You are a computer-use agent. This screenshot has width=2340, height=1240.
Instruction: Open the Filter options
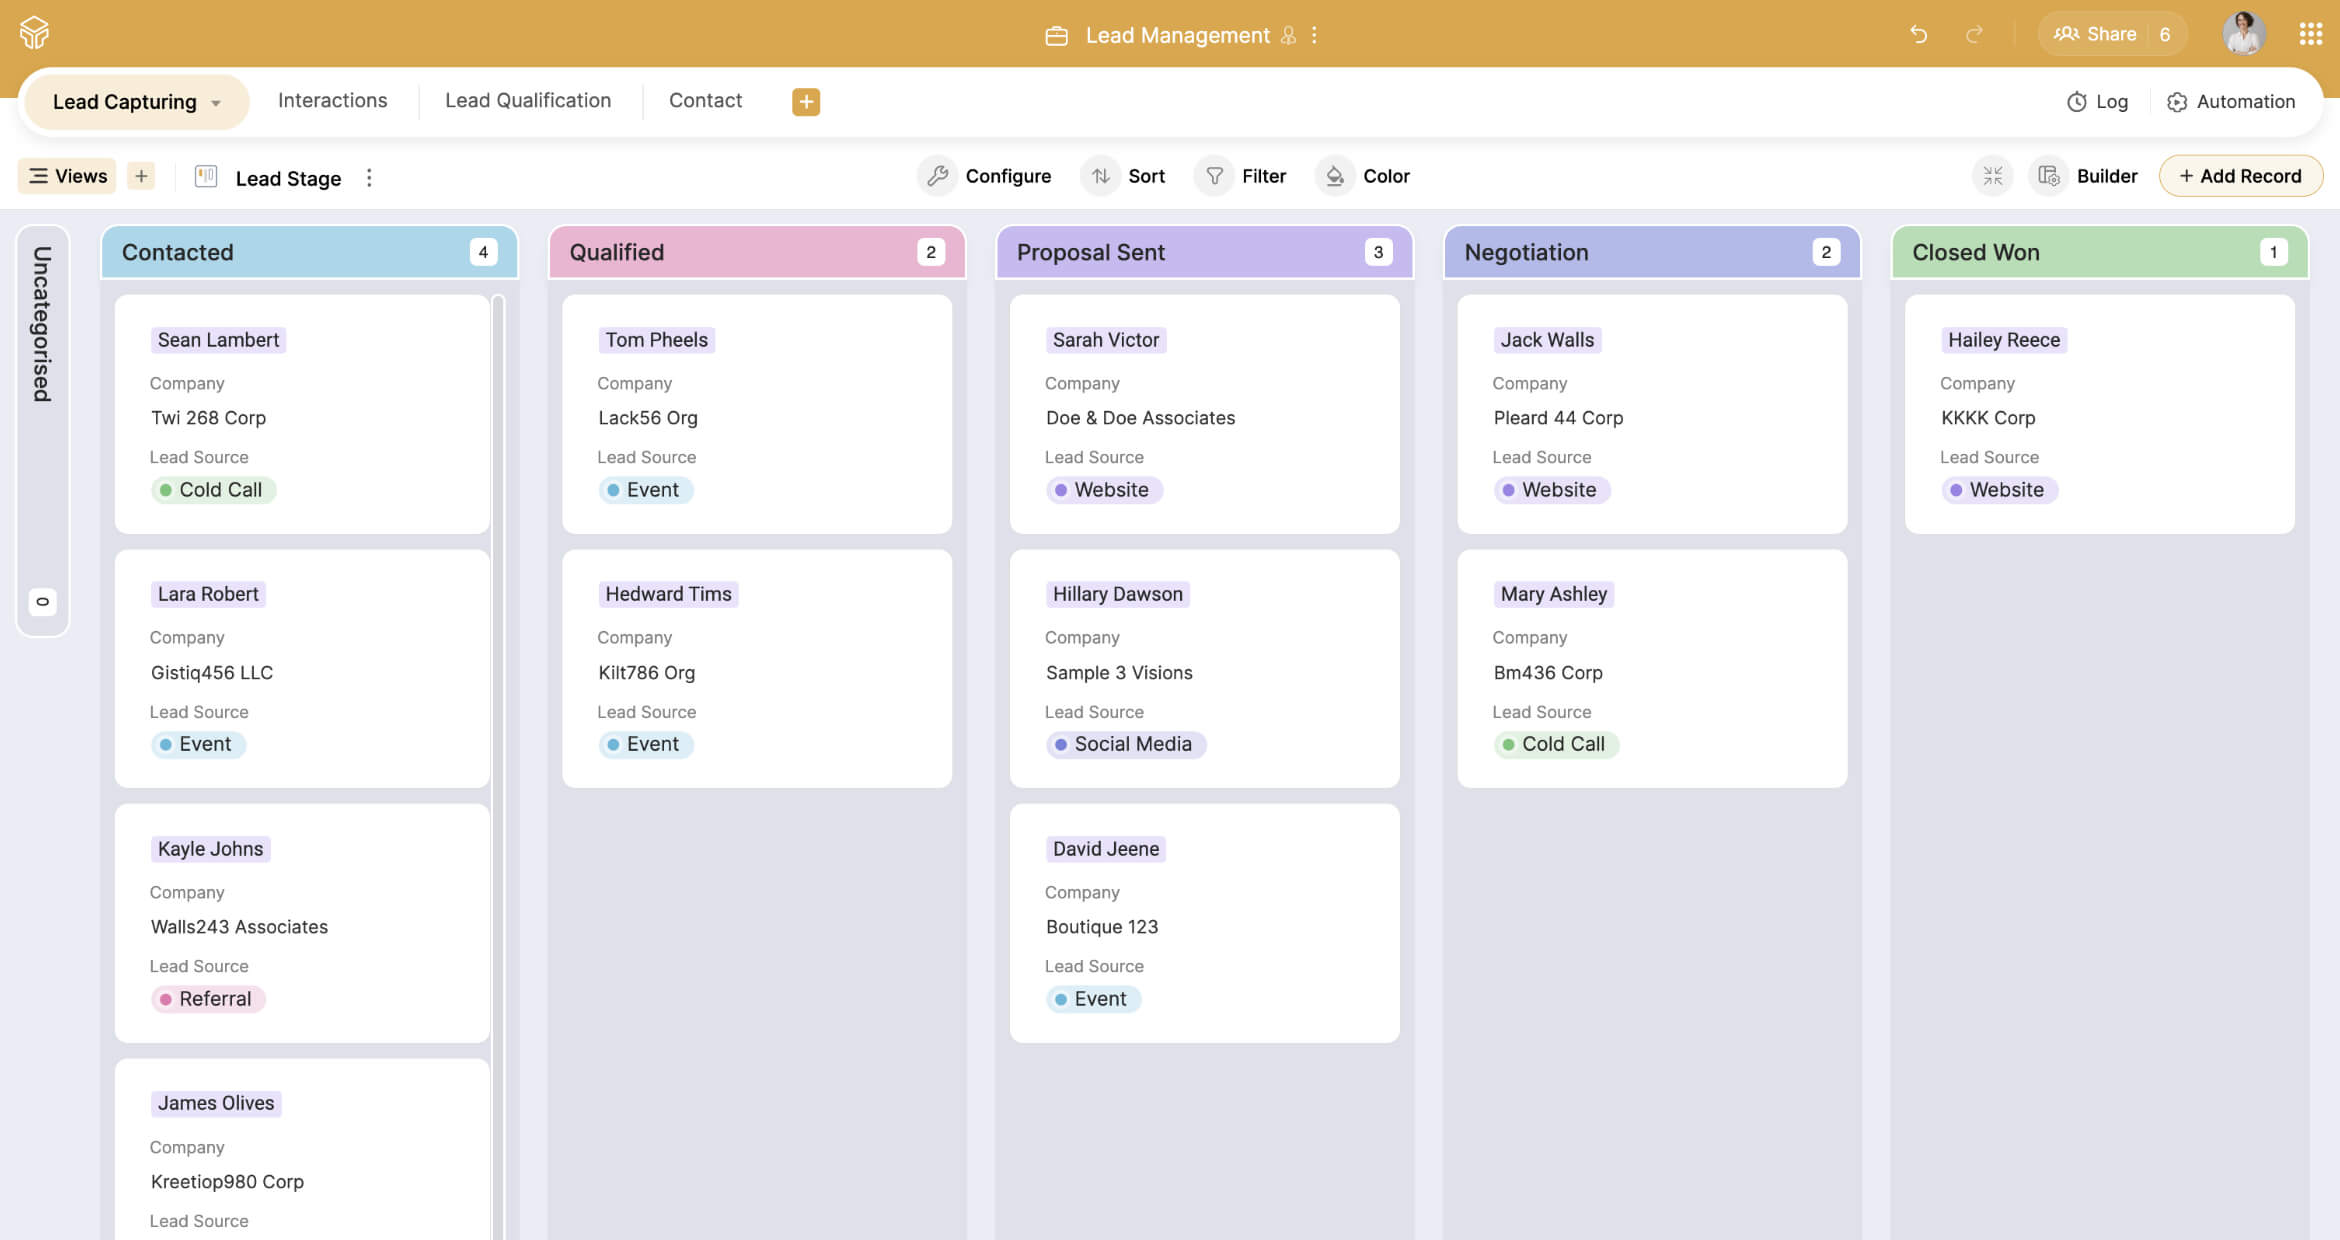coord(1215,175)
